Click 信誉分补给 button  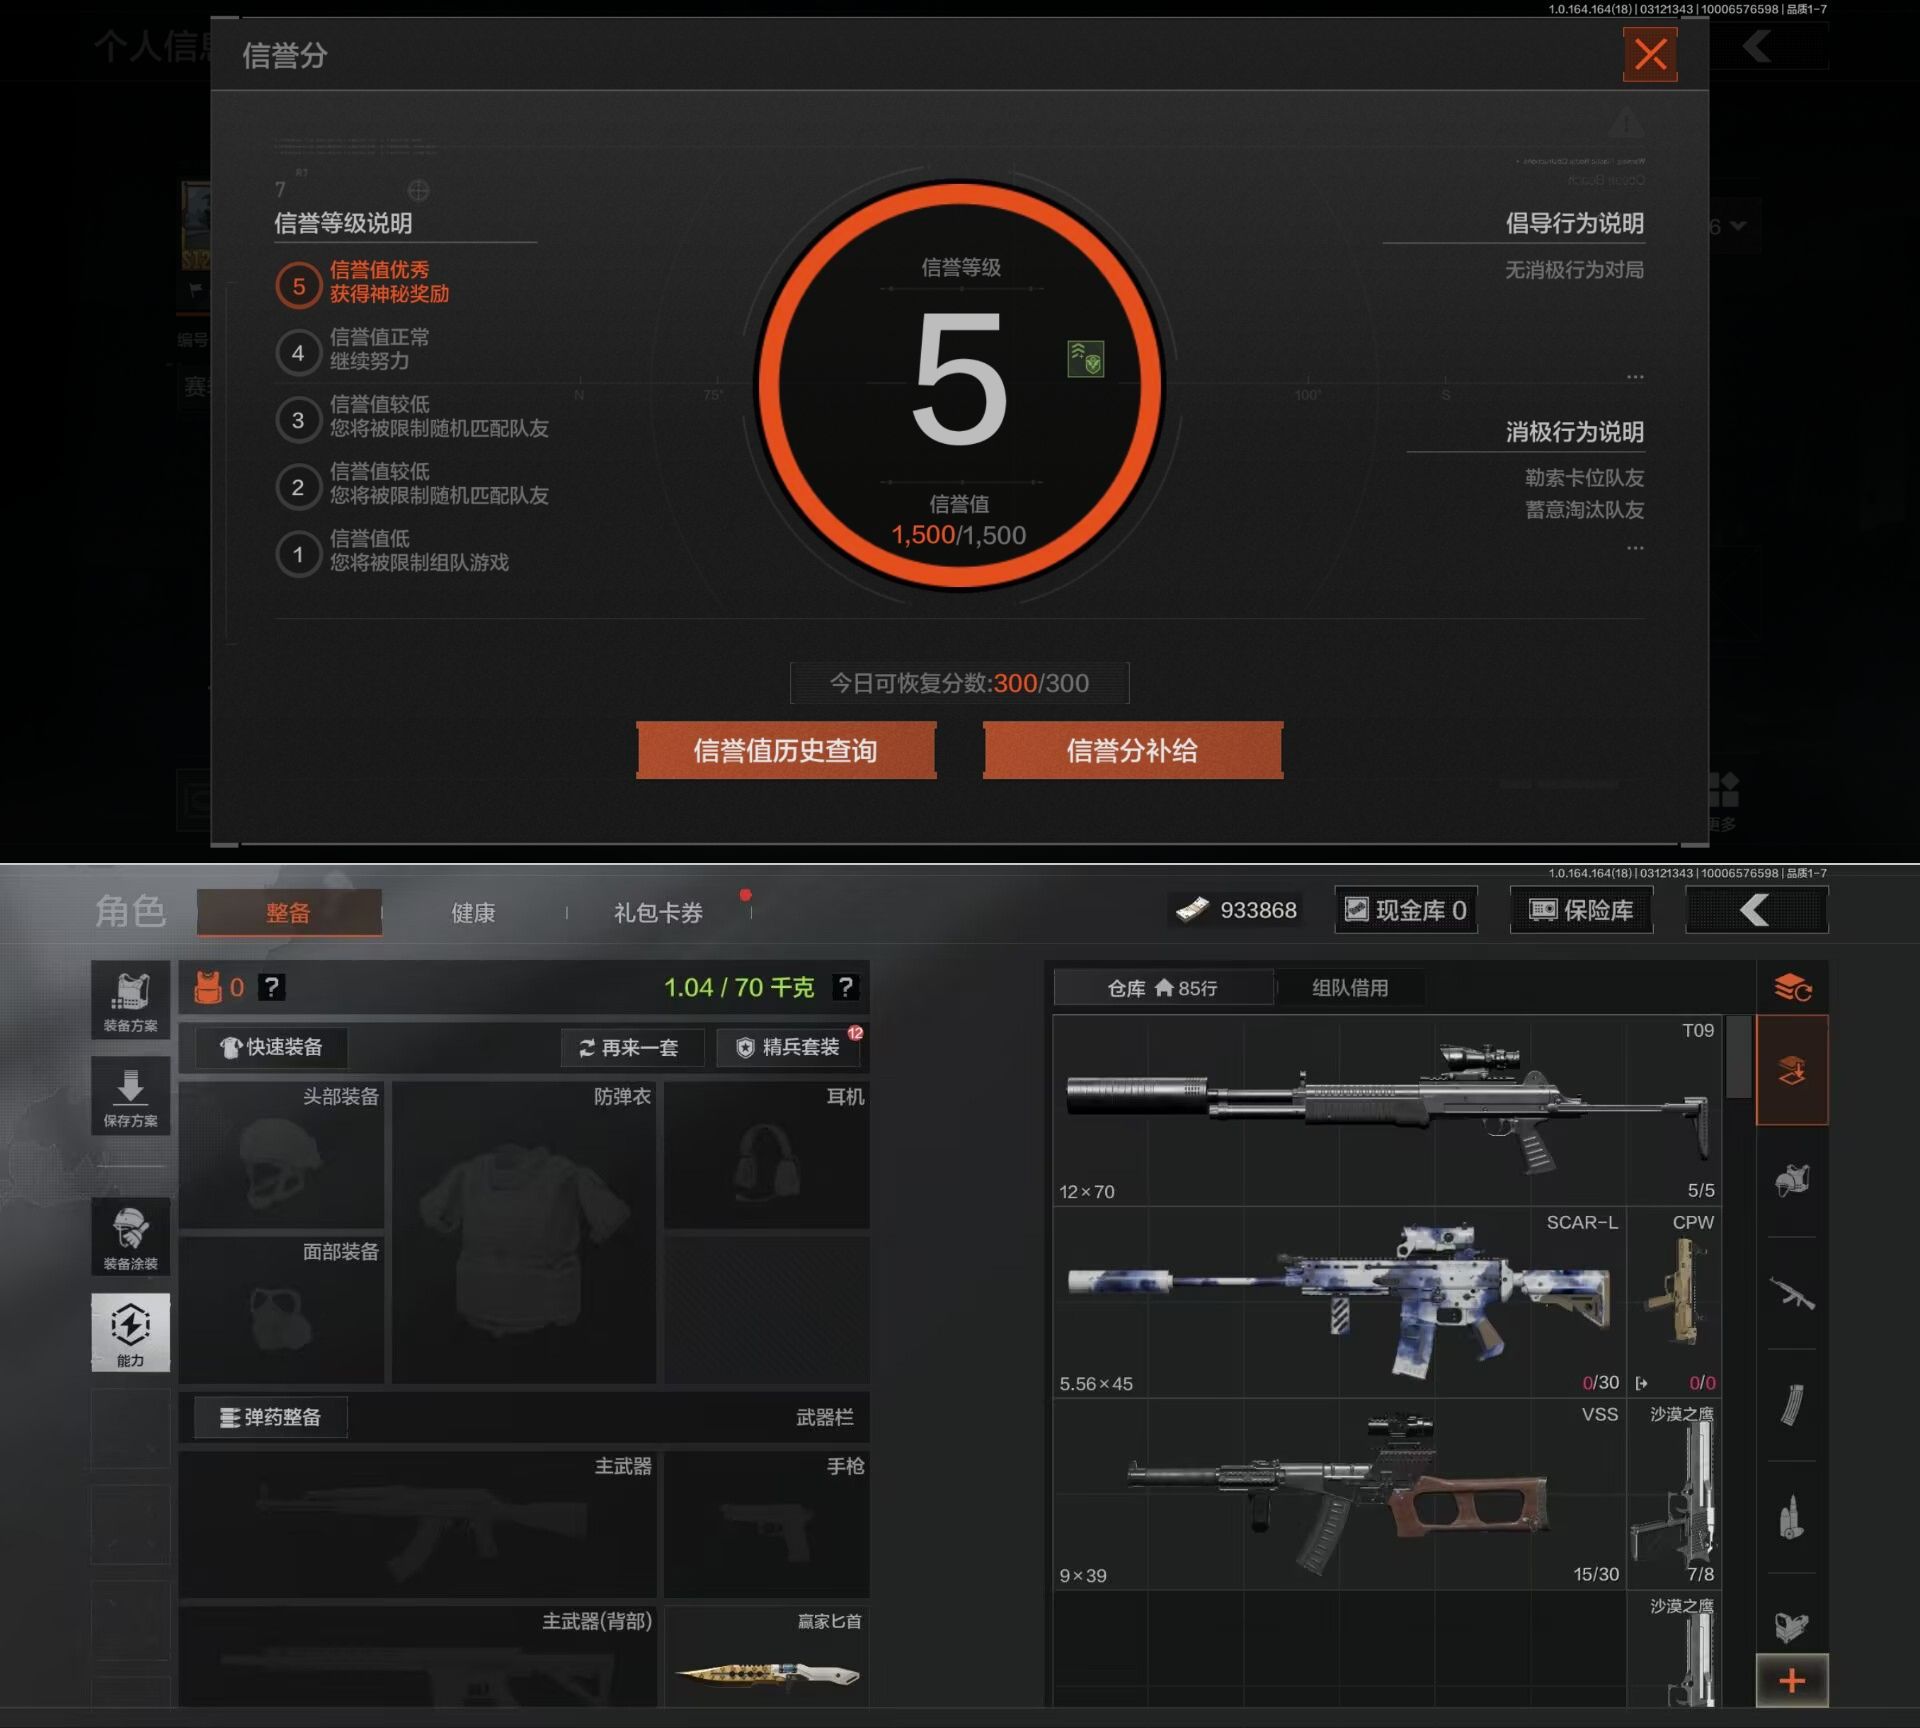tap(1132, 750)
